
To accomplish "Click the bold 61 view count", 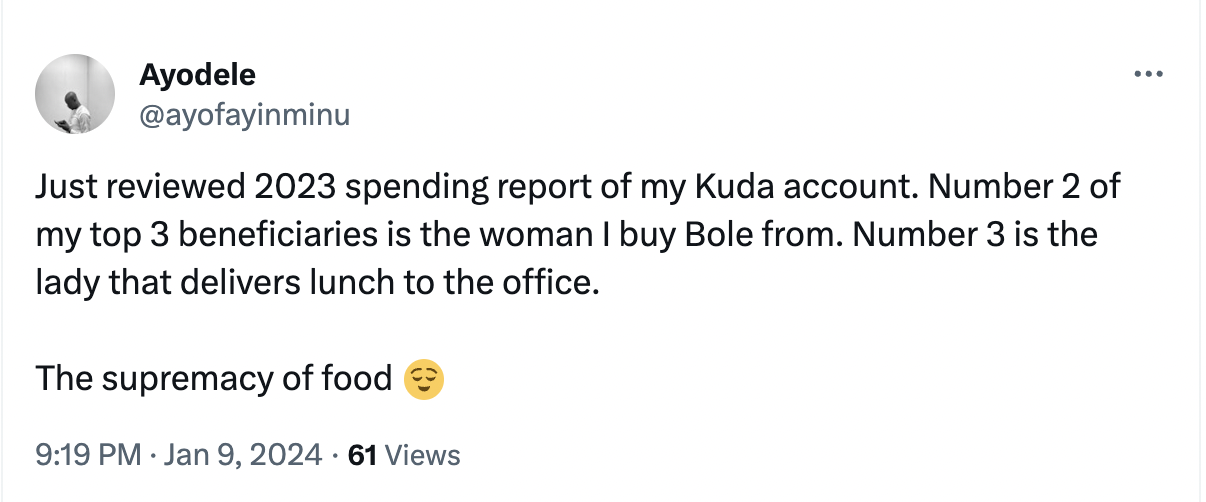I will point(360,456).
